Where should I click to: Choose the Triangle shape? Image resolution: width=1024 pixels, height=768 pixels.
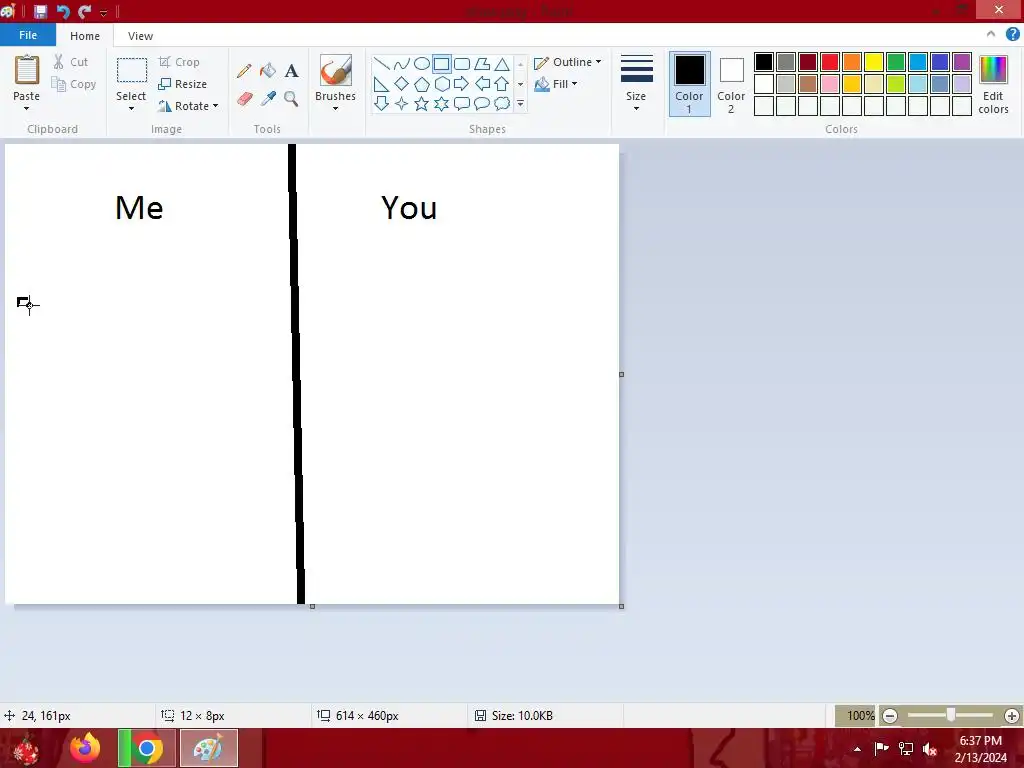click(x=502, y=63)
